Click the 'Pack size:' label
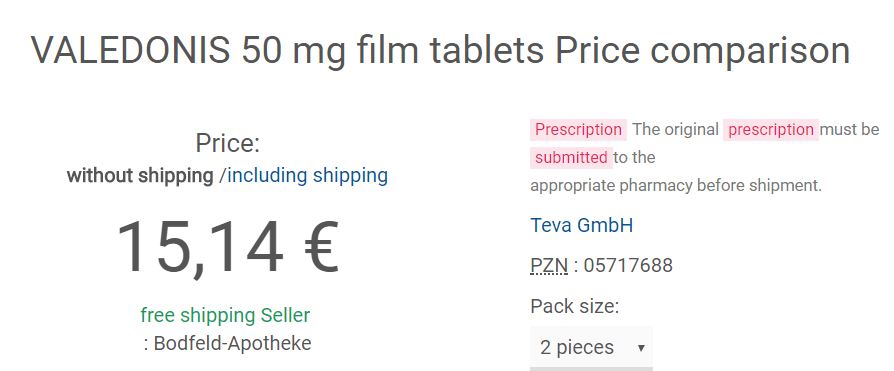Screen dimensions: 894x371 click(x=575, y=307)
